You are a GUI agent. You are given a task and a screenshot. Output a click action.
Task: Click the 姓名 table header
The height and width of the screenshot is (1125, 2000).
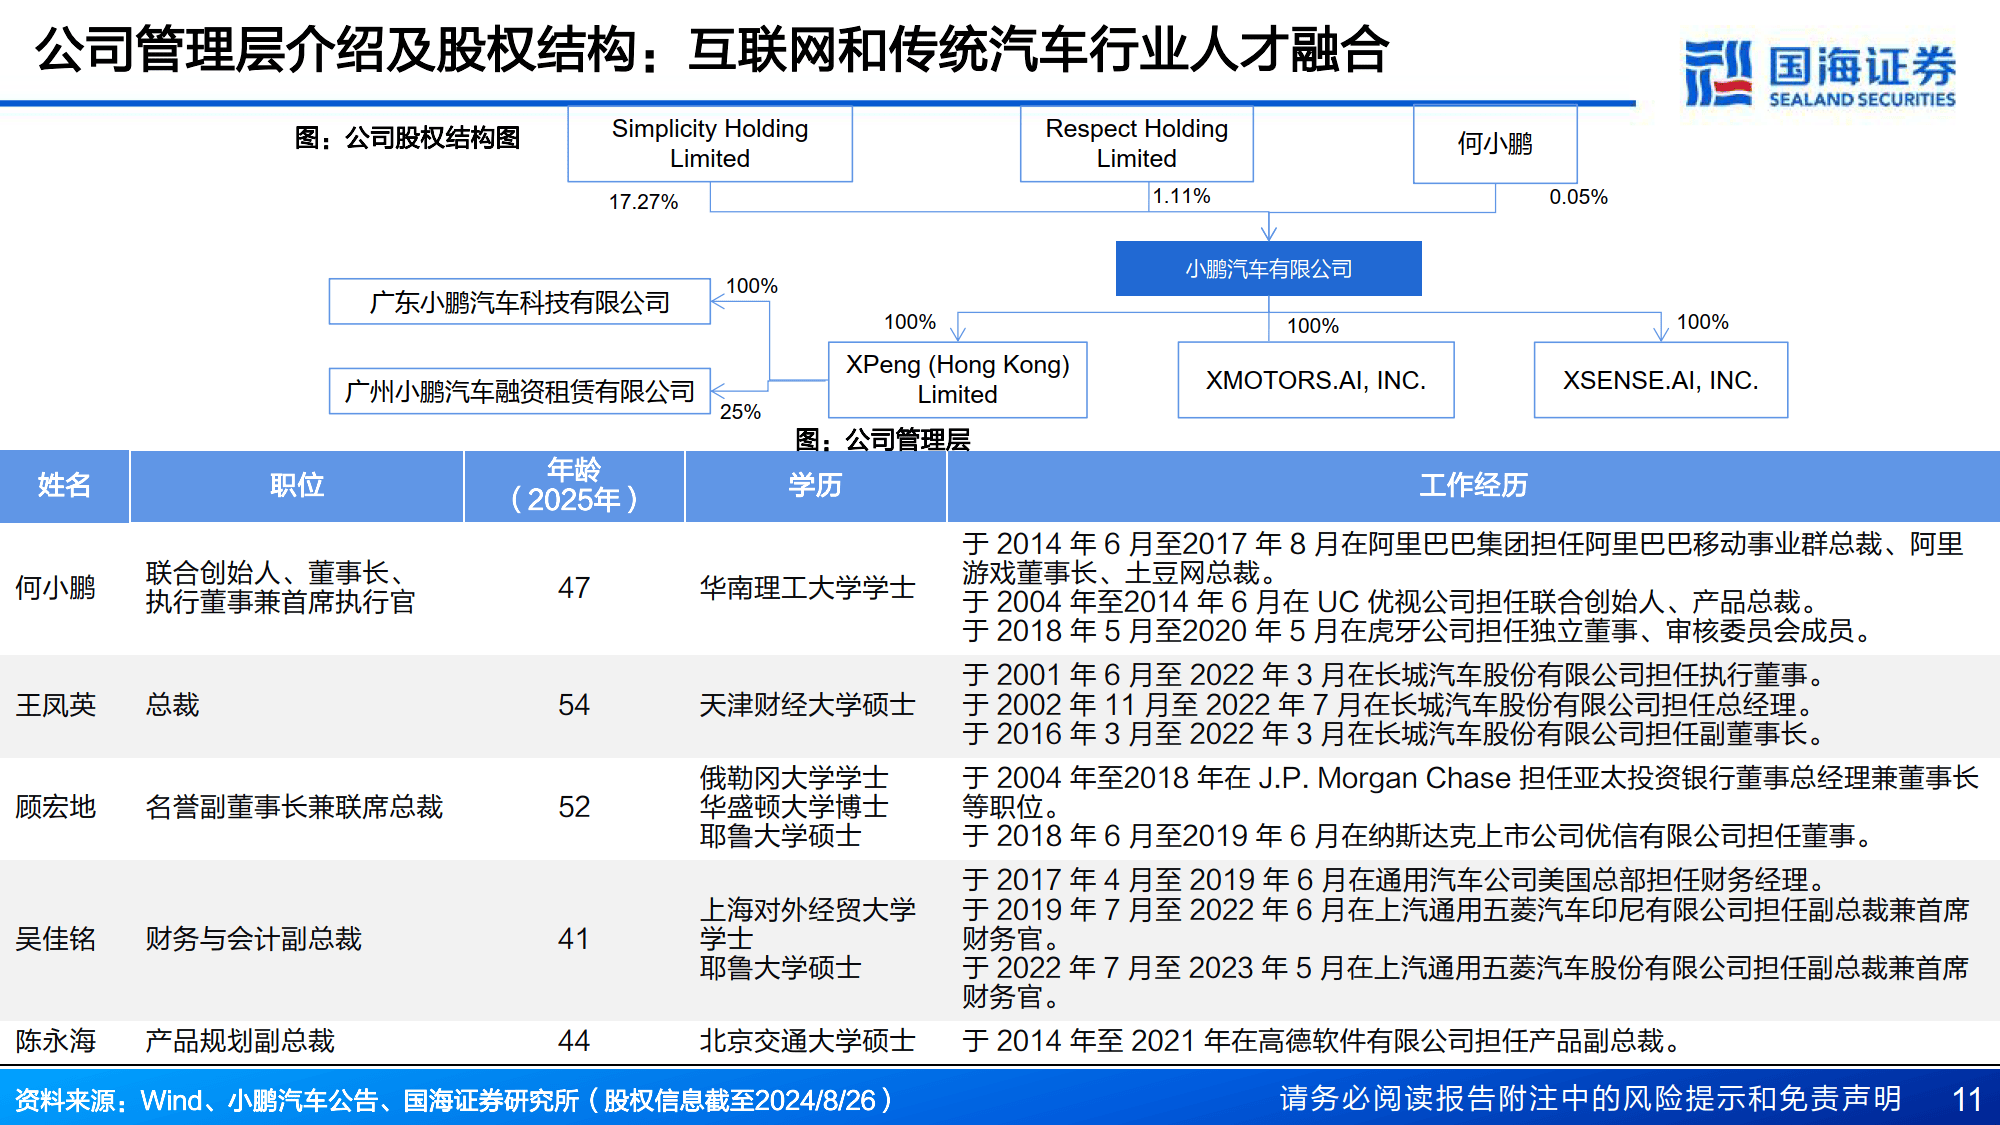[64, 486]
